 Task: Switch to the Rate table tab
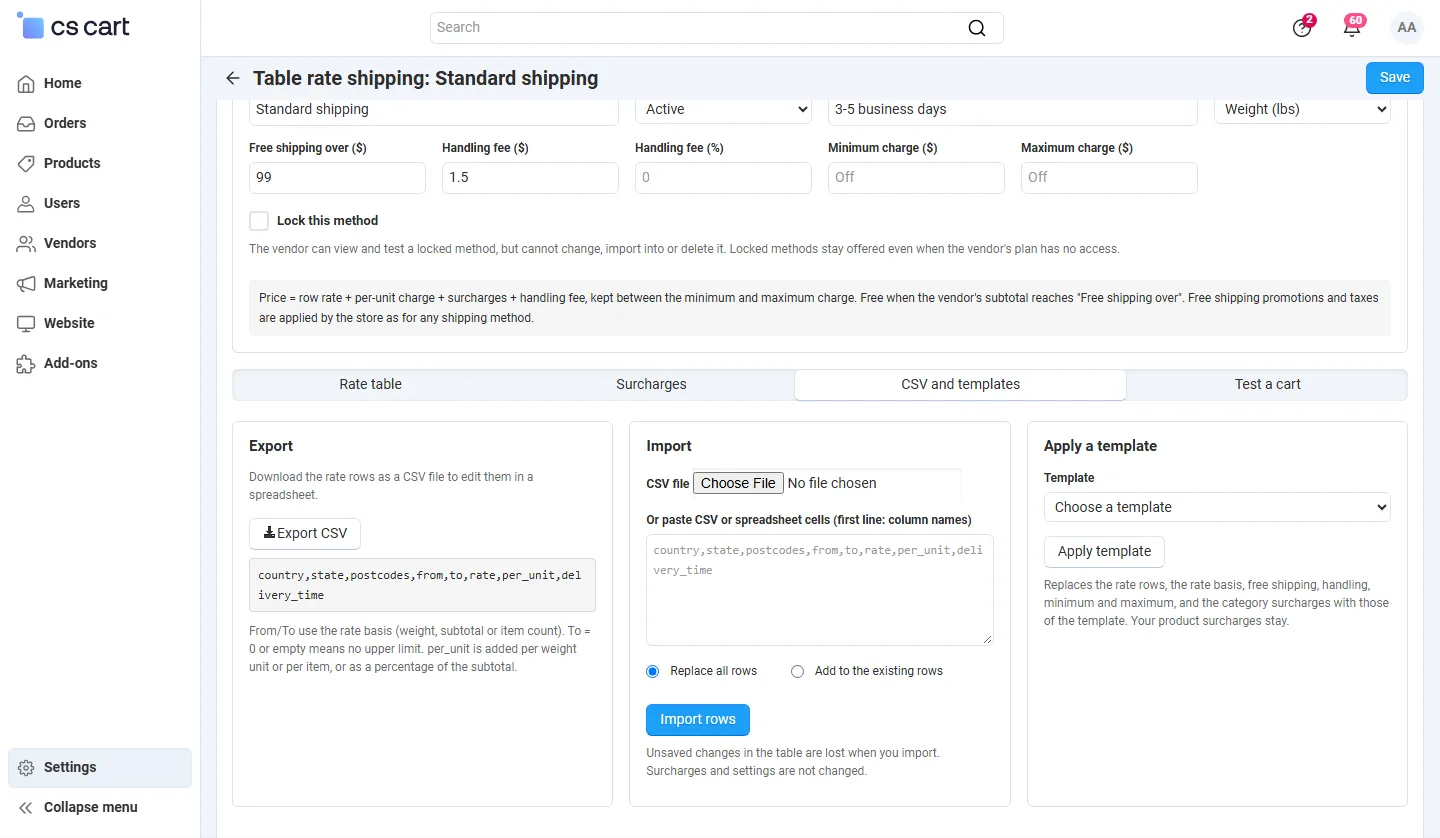pyautogui.click(x=371, y=384)
